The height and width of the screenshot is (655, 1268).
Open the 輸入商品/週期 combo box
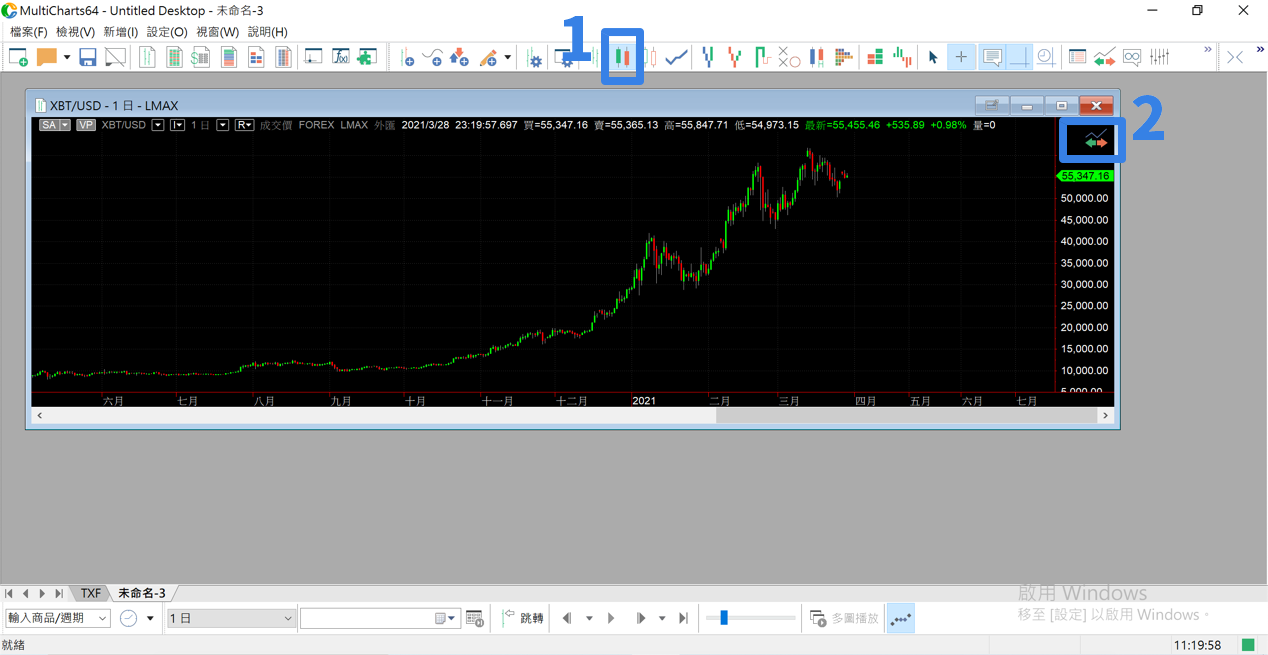click(57, 618)
